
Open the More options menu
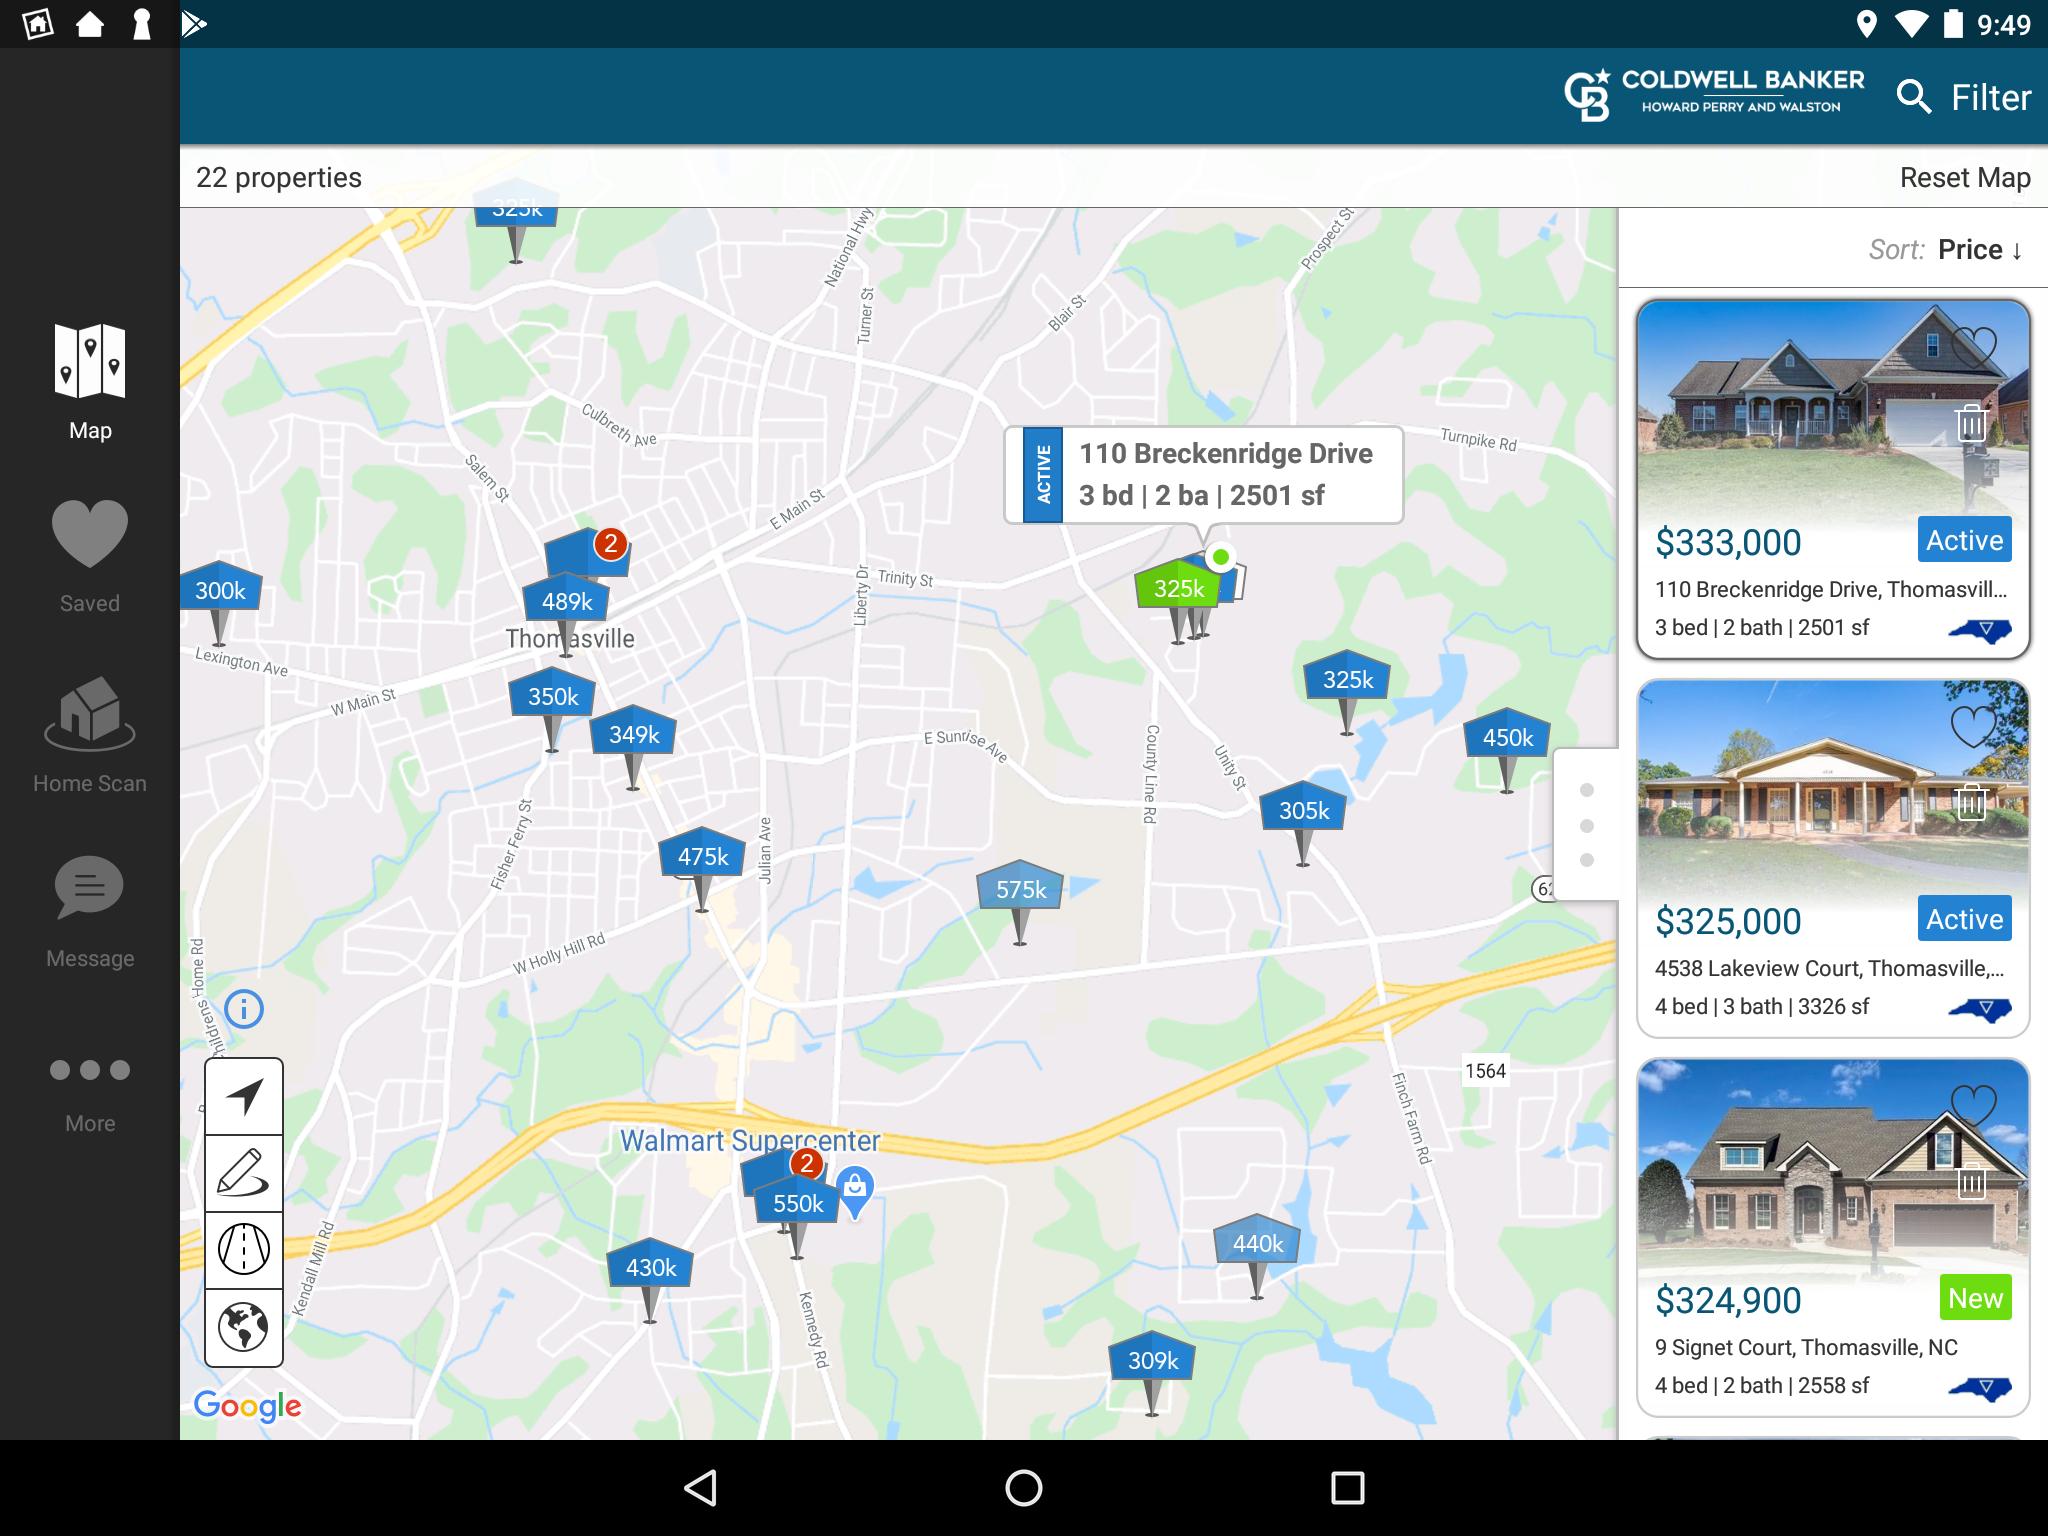pyautogui.click(x=90, y=1094)
